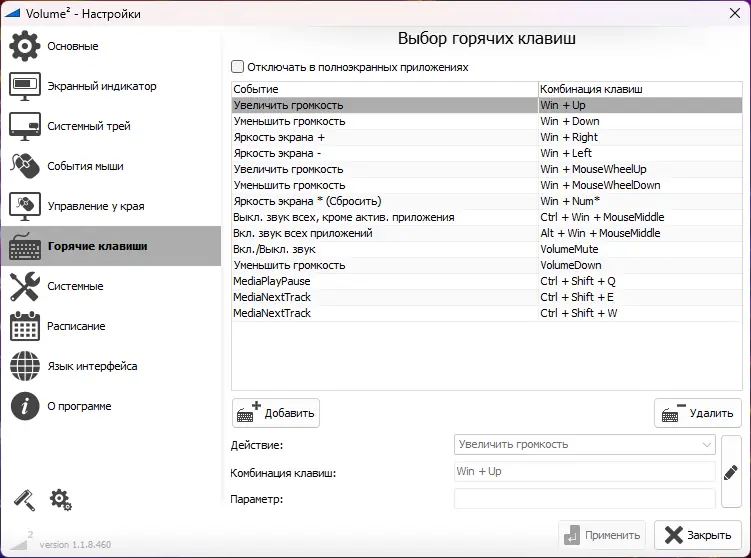Click the calendar icon for Расписание

tap(24, 326)
